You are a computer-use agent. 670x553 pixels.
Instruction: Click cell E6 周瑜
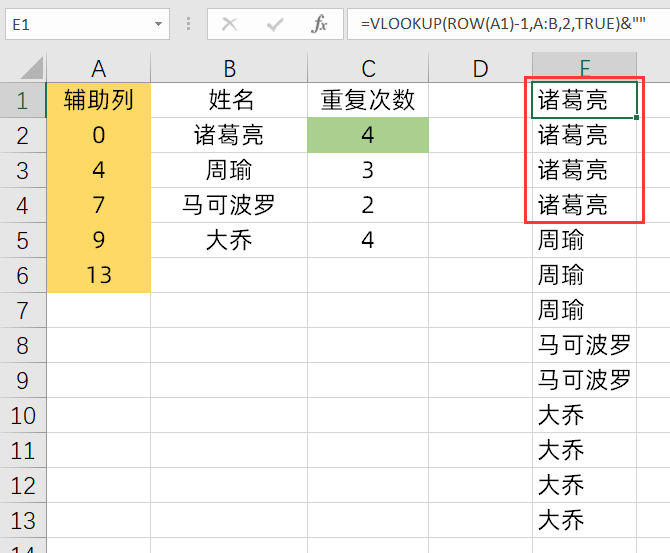tap(585, 276)
